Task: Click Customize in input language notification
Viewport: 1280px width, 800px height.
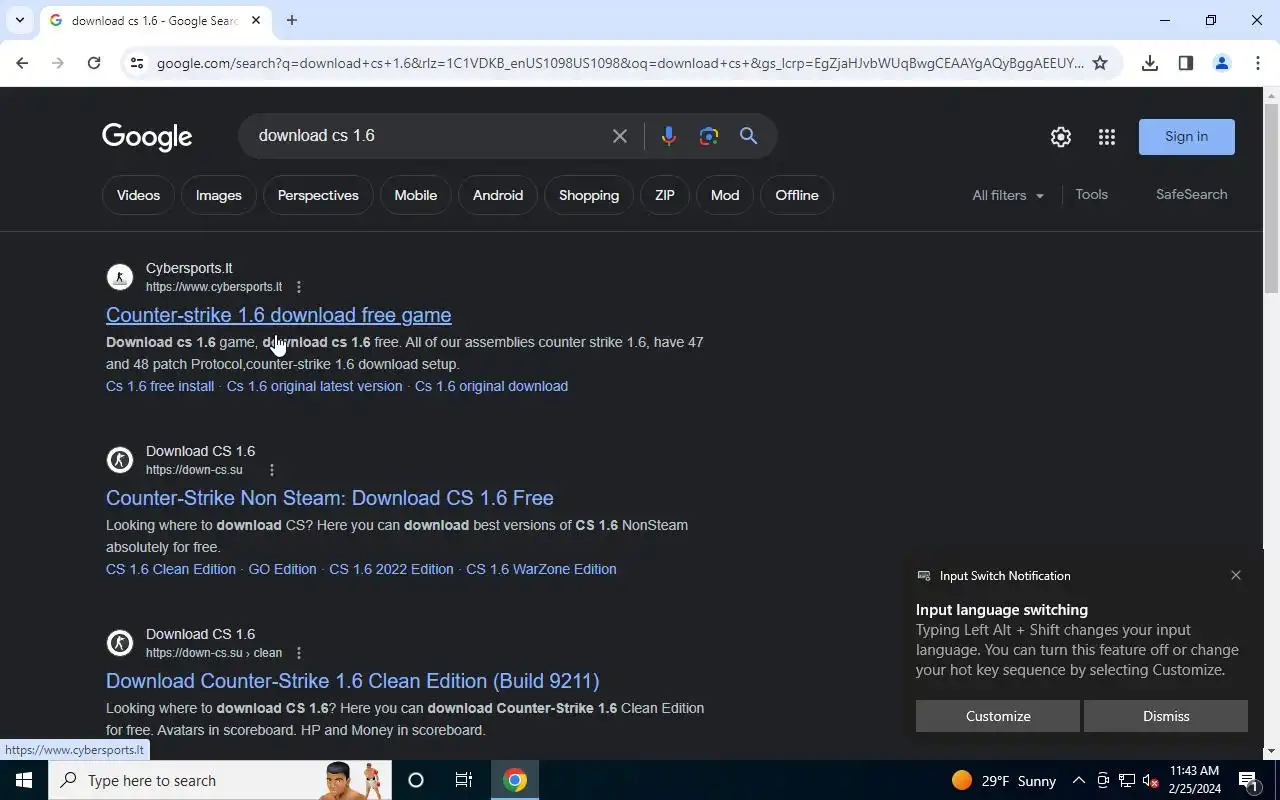Action: pos(998,716)
